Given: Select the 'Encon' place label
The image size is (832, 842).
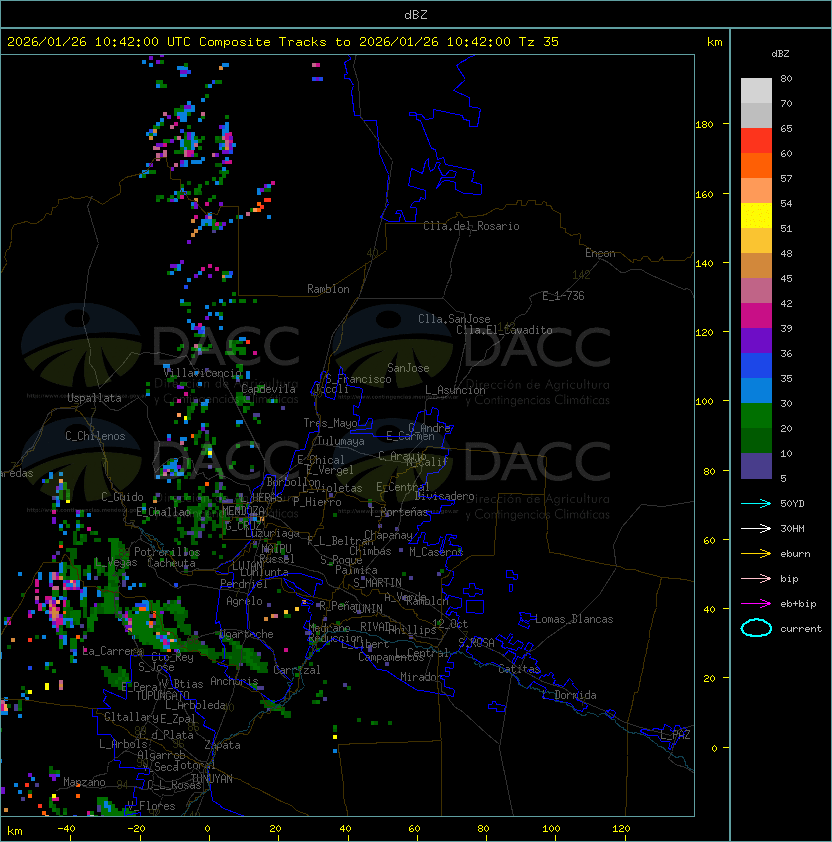Looking at the screenshot, I should [600, 253].
